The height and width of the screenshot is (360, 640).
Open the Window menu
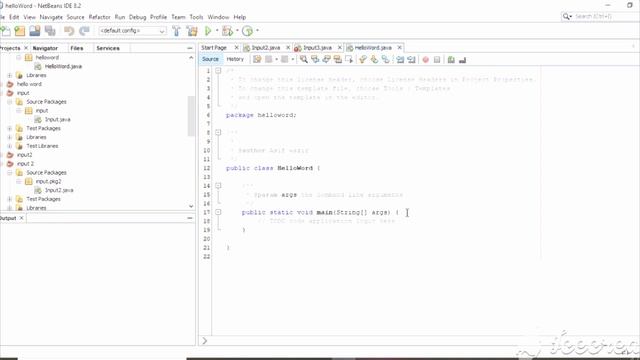click(218, 17)
